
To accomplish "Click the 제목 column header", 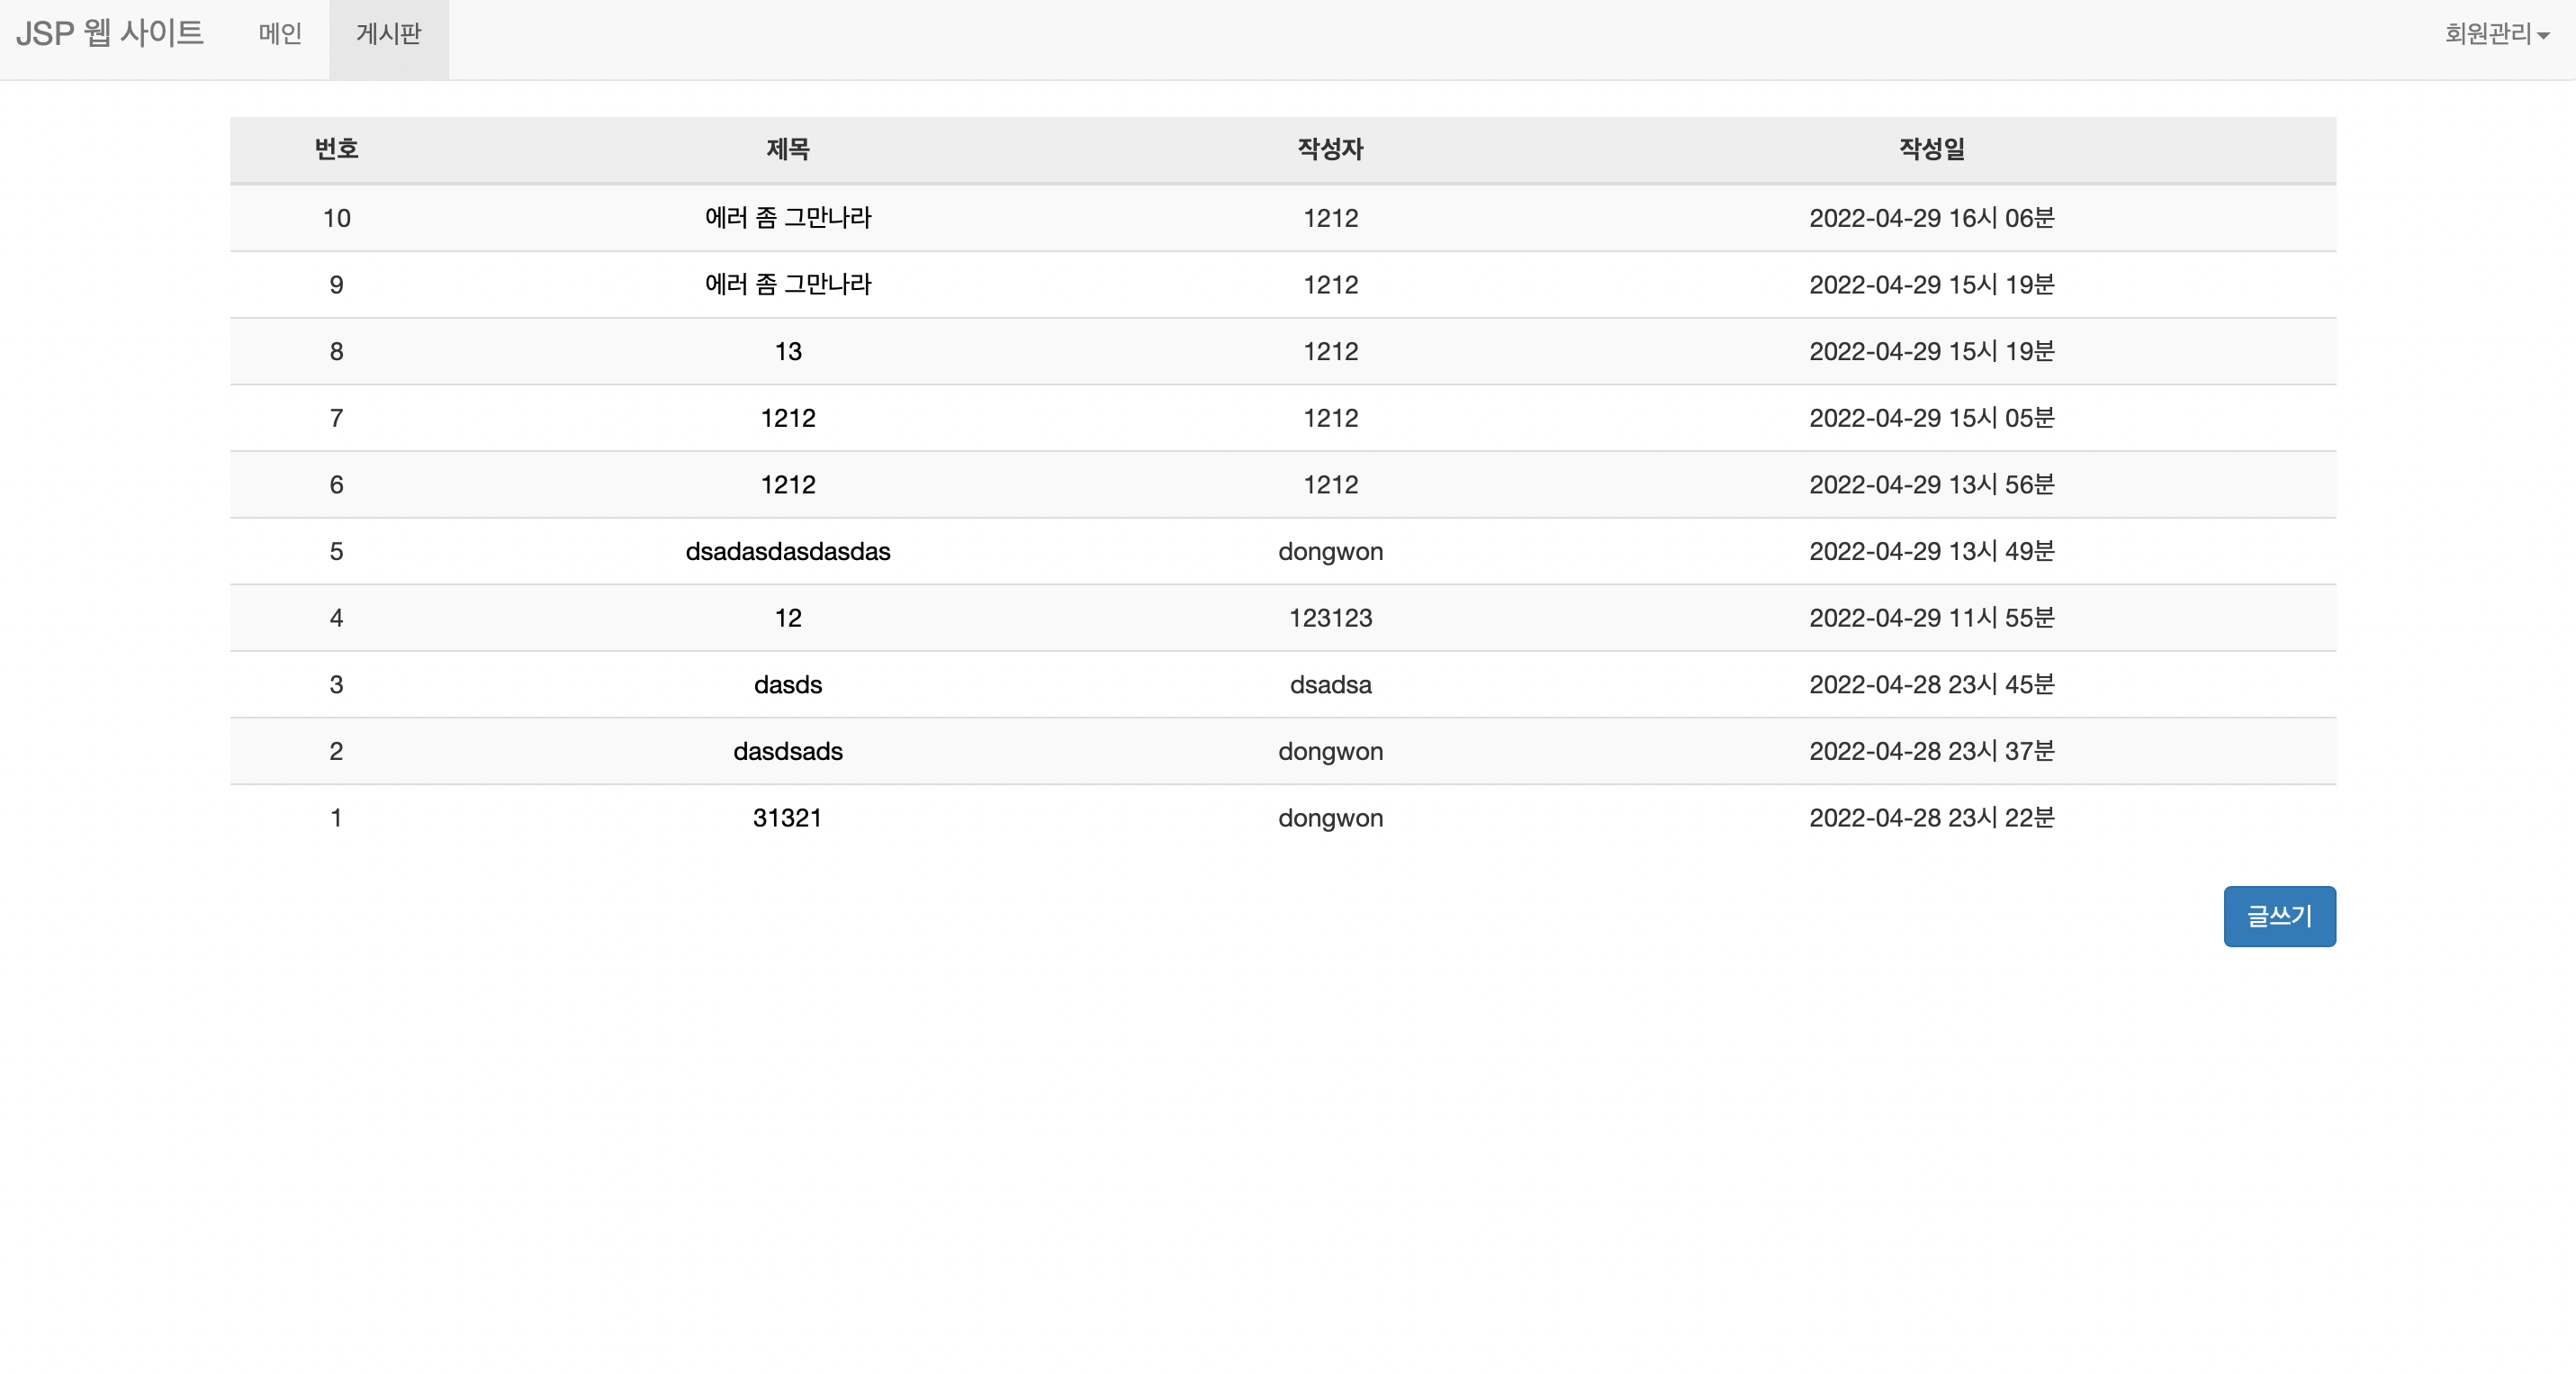I will click(788, 149).
